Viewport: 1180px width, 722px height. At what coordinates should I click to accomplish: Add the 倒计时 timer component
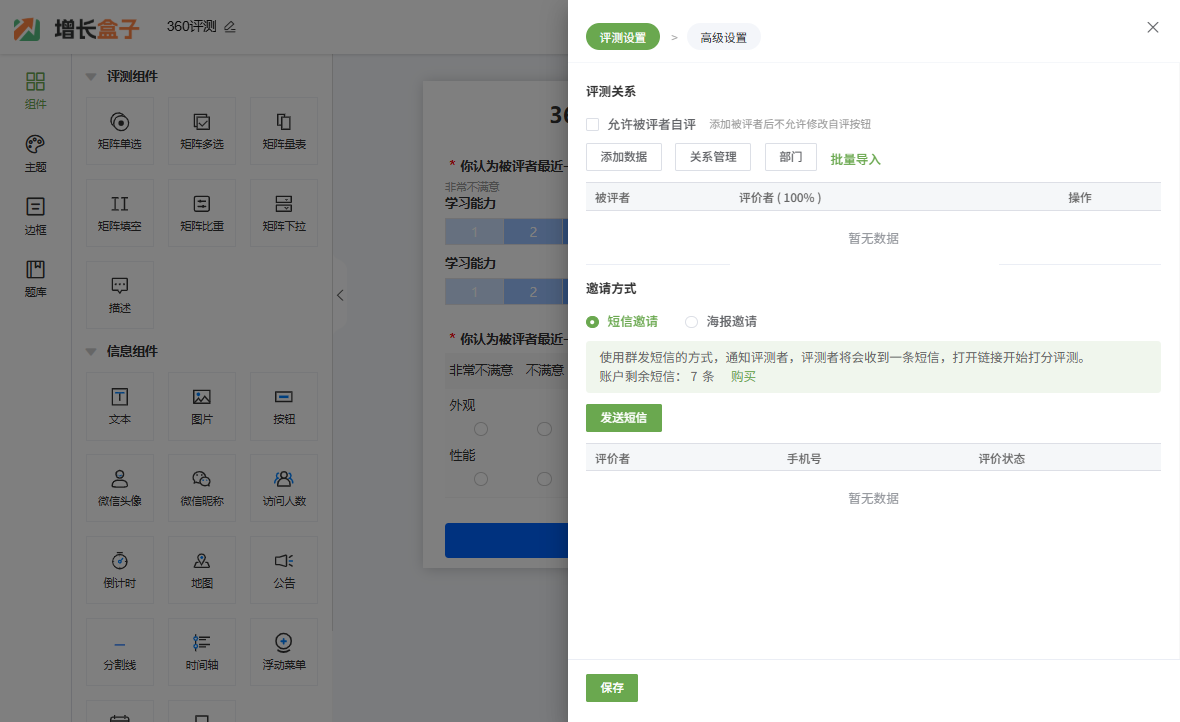click(x=120, y=570)
